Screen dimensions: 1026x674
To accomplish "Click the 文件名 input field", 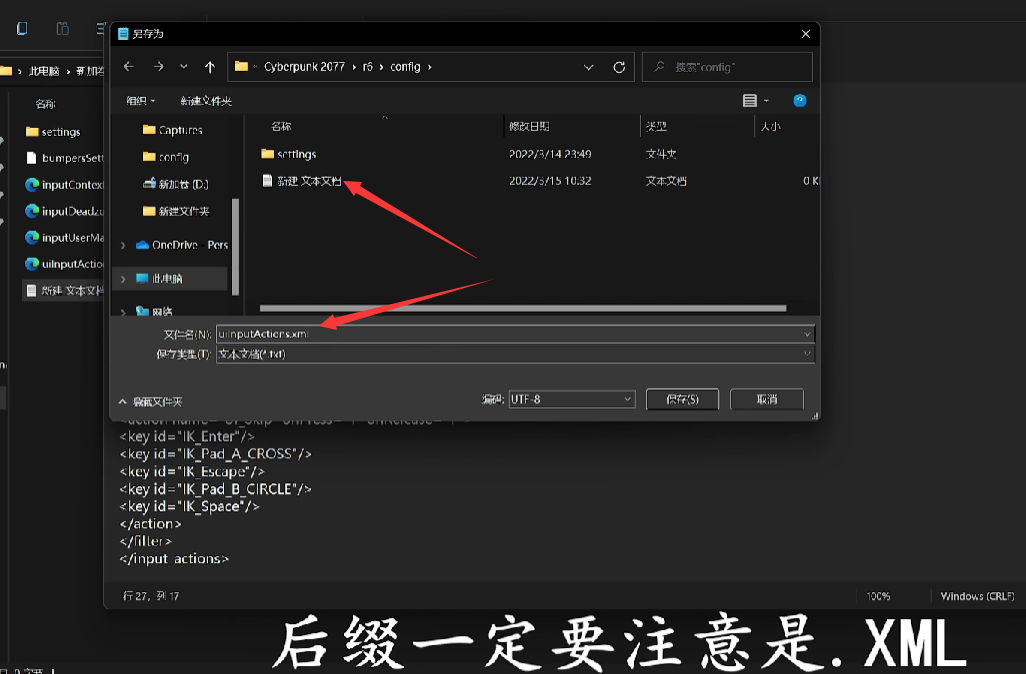I will pyautogui.click(x=510, y=333).
